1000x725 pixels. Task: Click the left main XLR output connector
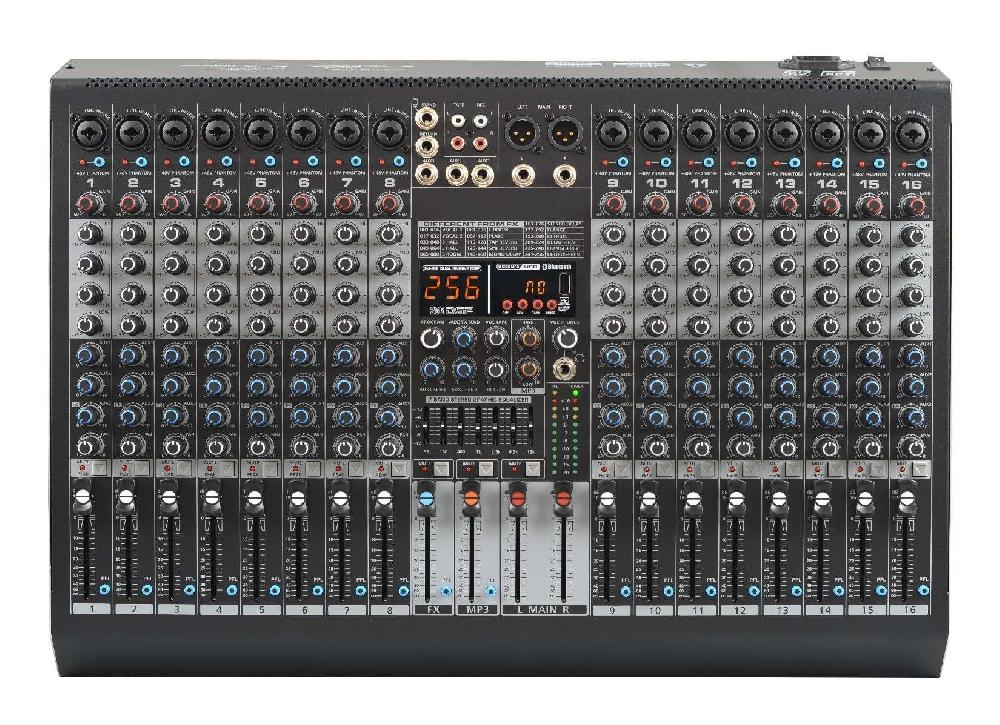point(520,133)
